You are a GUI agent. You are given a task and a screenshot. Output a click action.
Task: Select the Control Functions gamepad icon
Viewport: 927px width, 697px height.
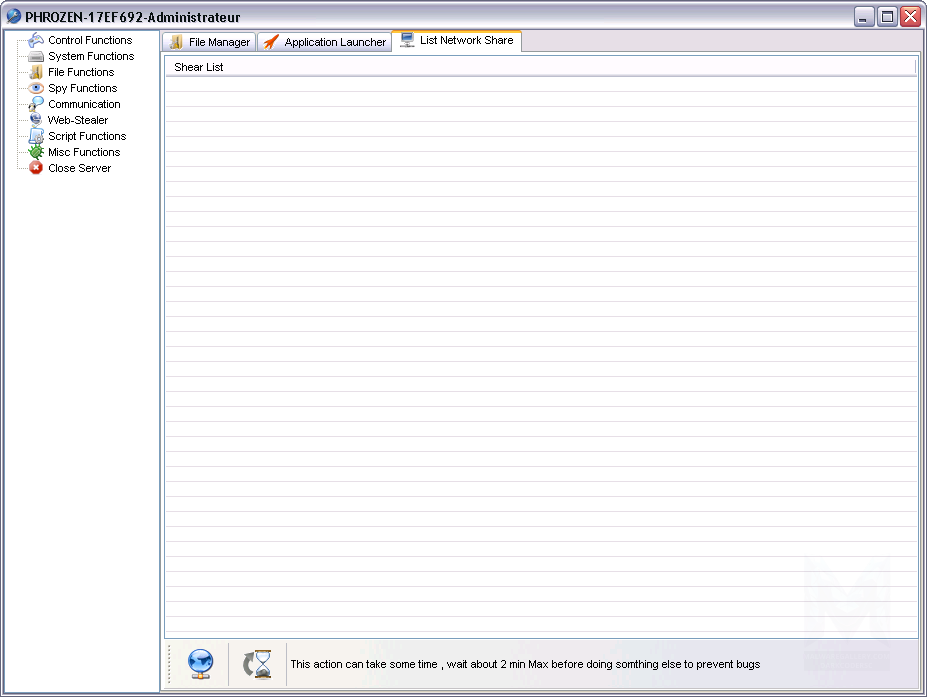(x=36, y=40)
